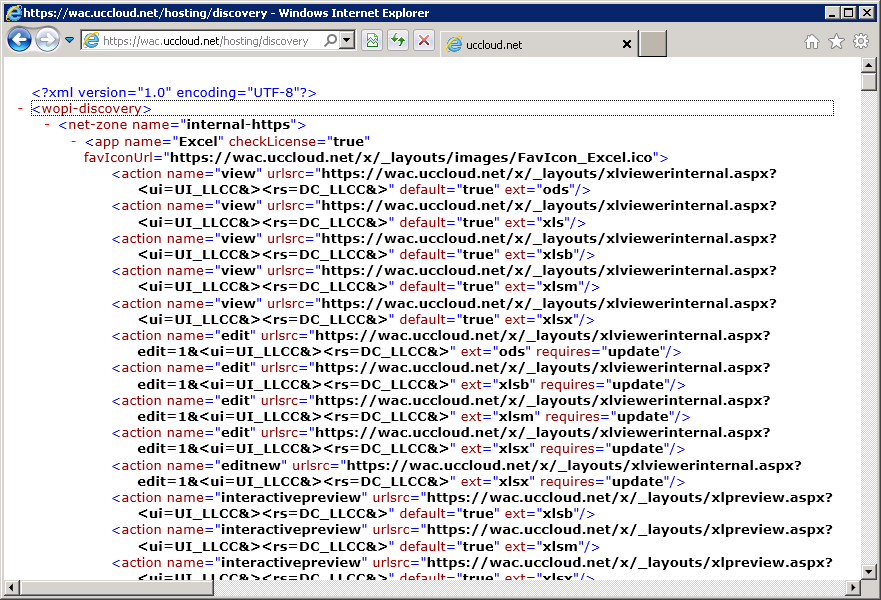881x600 pixels.
Task: Click the horizontal scrollbar right arrow
Action: point(853,588)
